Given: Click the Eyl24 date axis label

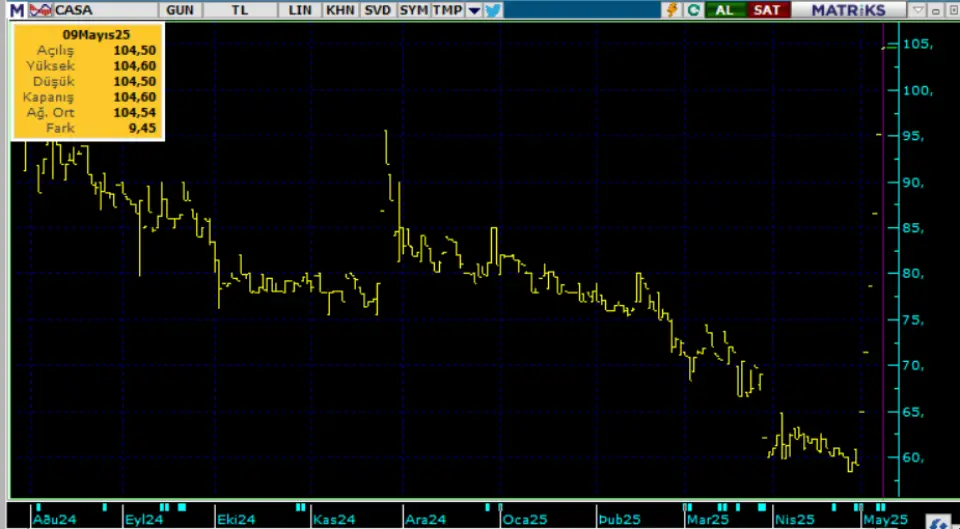Looking at the screenshot, I should tap(144, 520).
